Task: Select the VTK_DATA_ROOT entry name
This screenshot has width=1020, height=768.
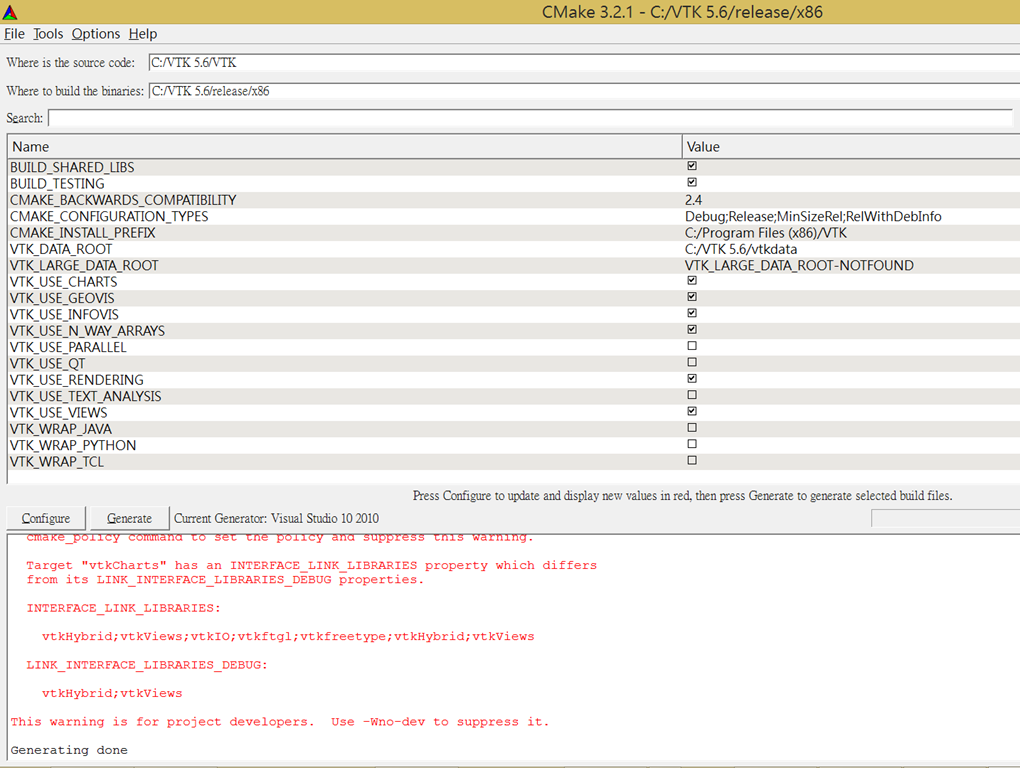Action: point(61,249)
